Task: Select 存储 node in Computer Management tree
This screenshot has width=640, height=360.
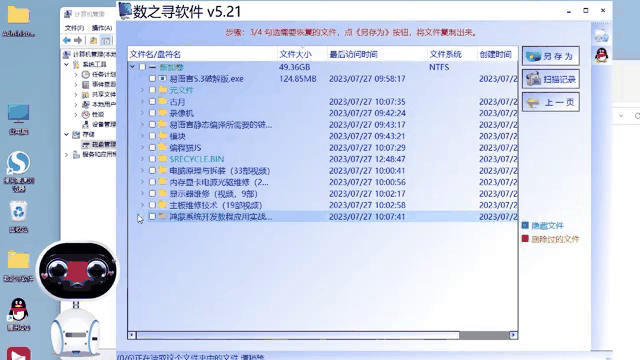Action: pos(88,134)
